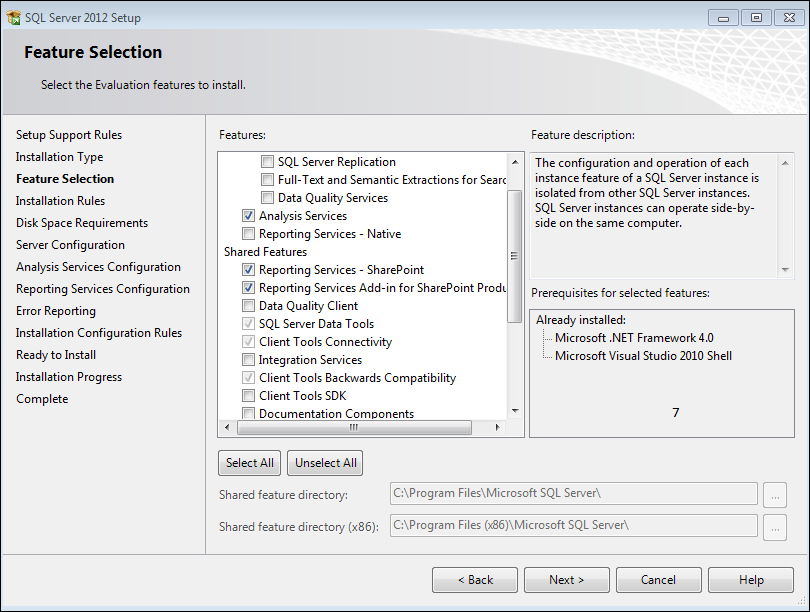Click the Select All button
810x612 pixels.
(250, 463)
